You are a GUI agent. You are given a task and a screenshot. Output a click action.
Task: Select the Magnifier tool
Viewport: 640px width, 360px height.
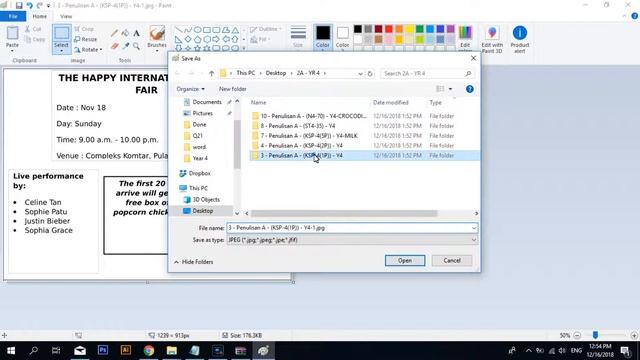tap(136, 46)
